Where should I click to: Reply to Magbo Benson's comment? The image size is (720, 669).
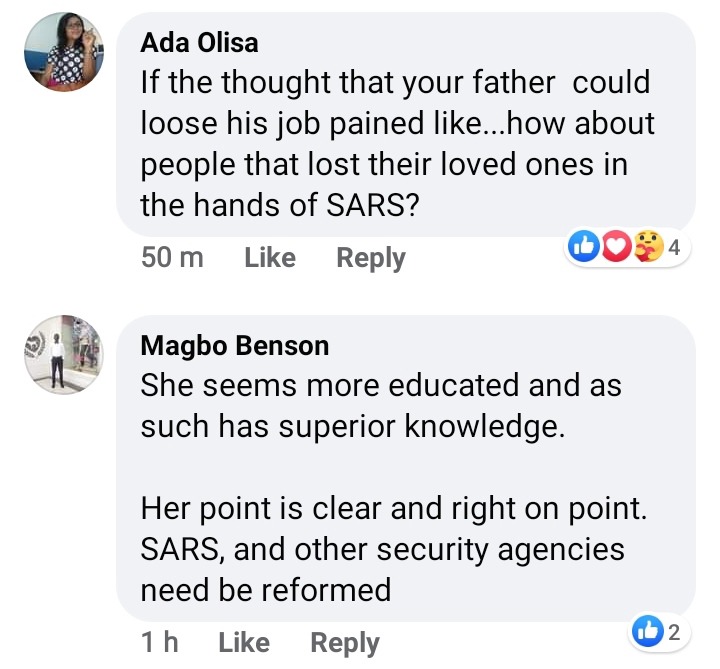(345, 643)
